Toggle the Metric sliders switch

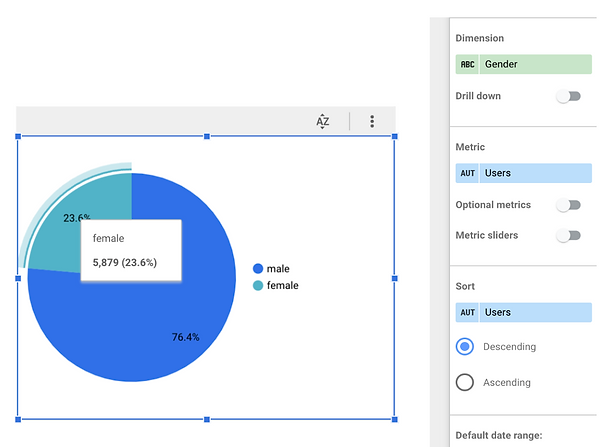(x=568, y=236)
